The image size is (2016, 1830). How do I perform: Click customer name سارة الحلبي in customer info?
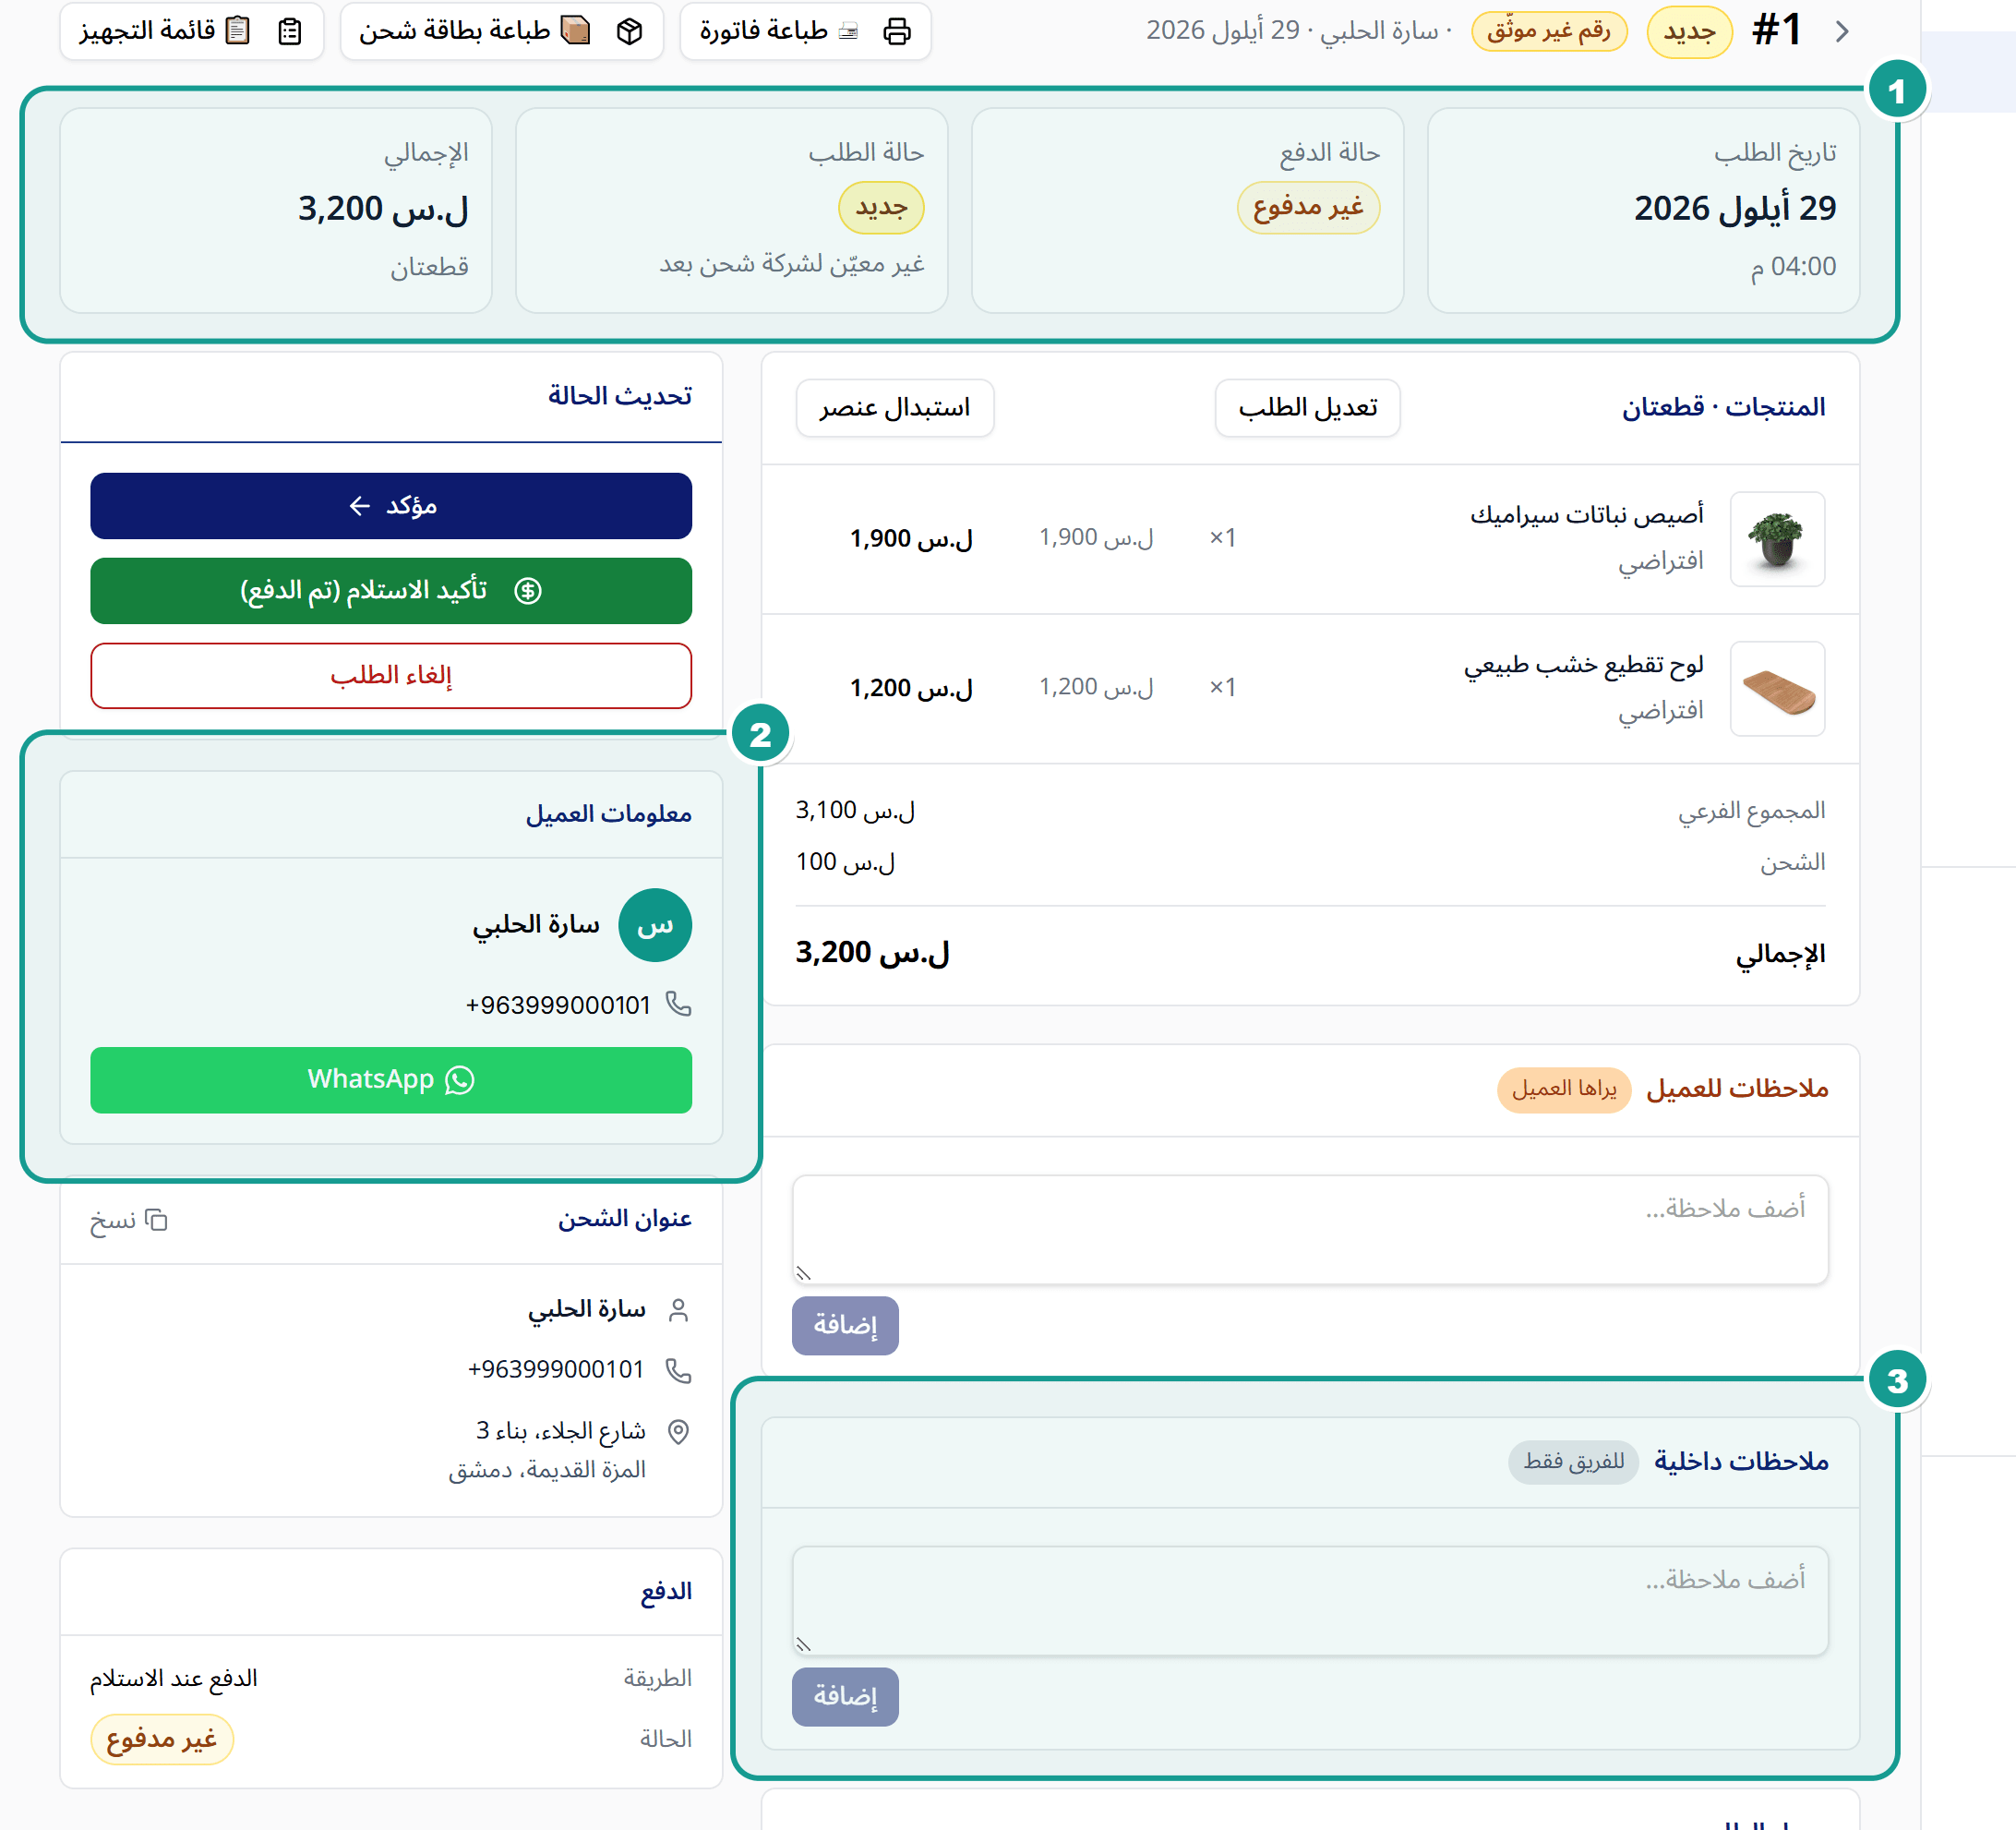coord(536,925)
